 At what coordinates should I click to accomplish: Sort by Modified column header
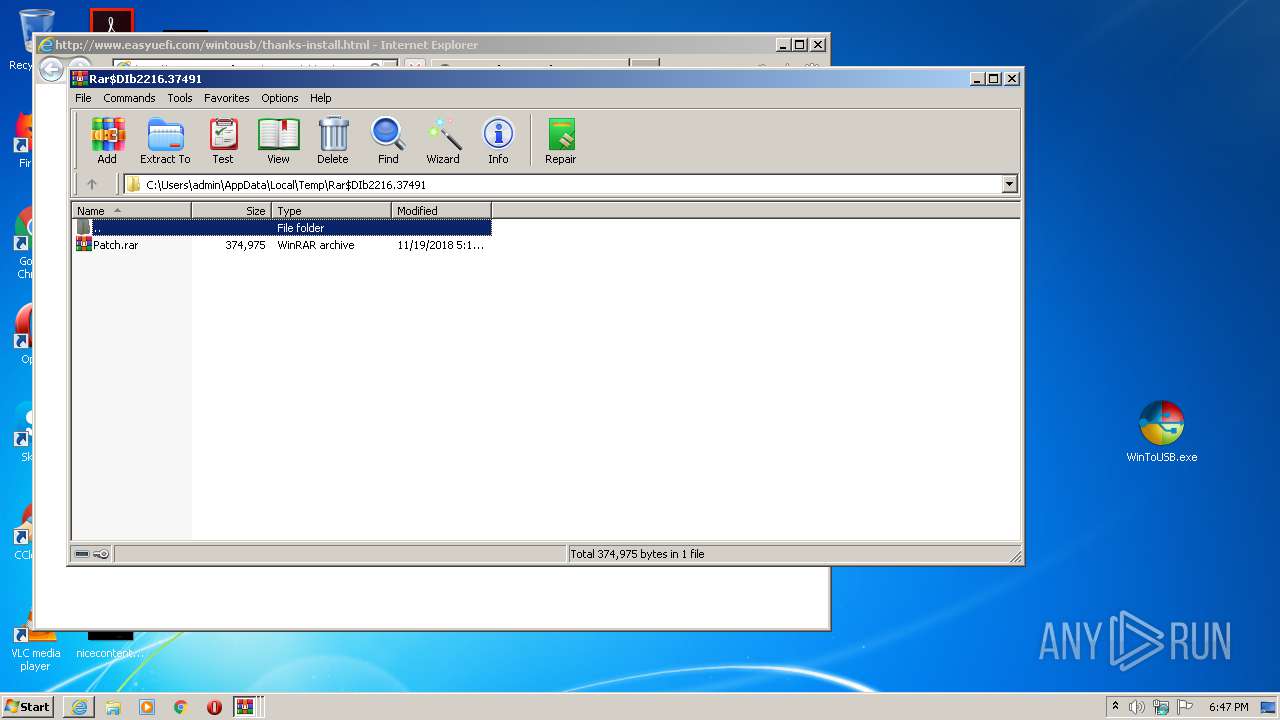tap(441, 210)
